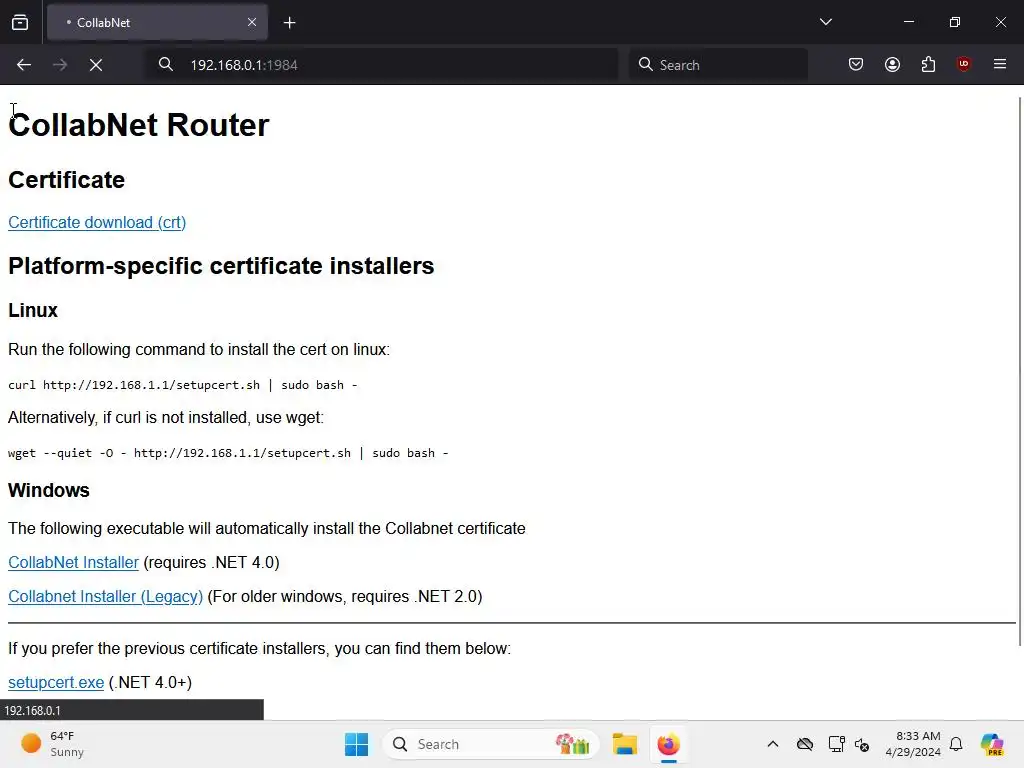Launch Copilot preview from taskbar
Viewport: 1024px width, 768px height.
992,744
